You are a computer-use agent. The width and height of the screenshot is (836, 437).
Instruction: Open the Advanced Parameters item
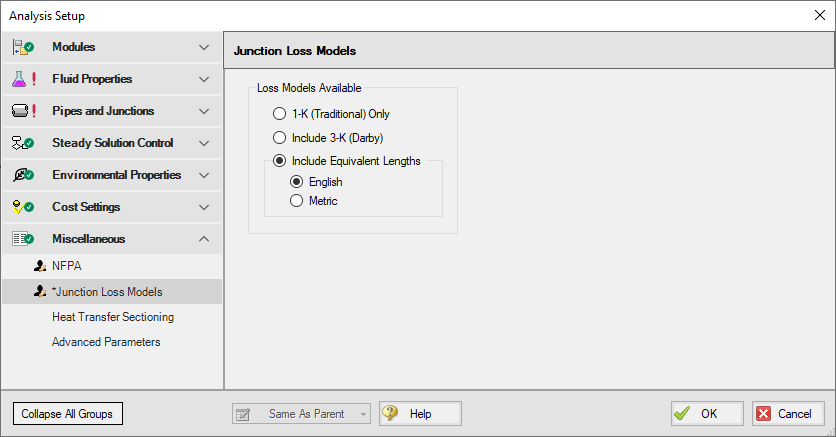pos(106,342)
